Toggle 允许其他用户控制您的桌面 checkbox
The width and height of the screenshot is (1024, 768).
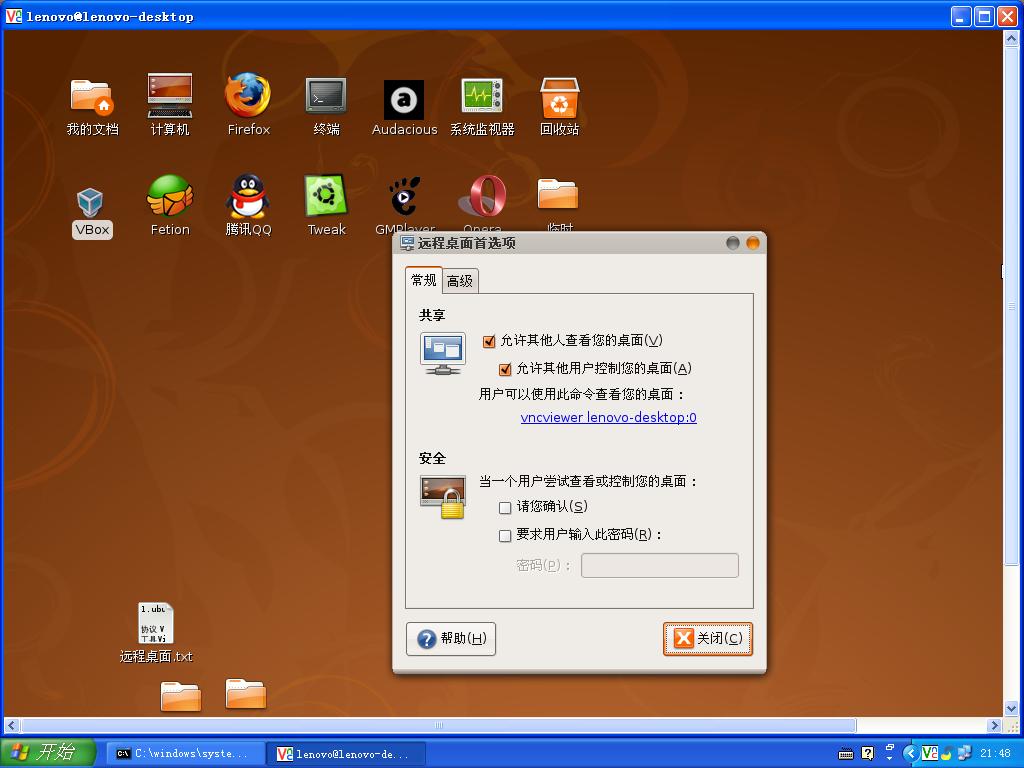tap(505, 369)
